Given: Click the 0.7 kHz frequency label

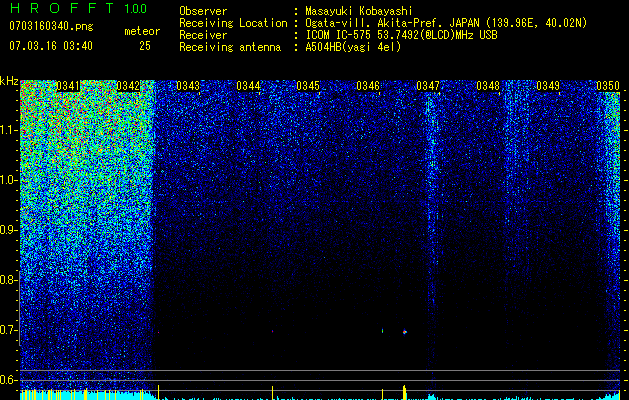Looking at the screenshot, I should point(8,330).
